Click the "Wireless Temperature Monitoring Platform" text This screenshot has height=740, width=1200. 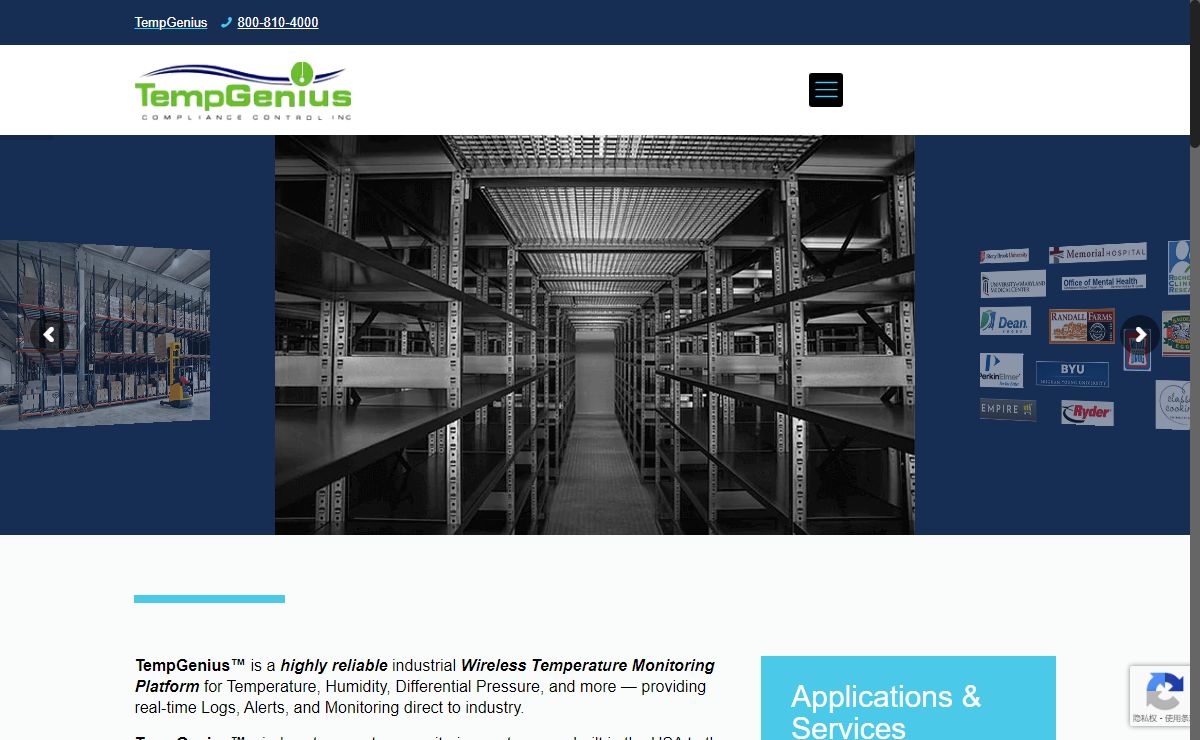[425, 676]
